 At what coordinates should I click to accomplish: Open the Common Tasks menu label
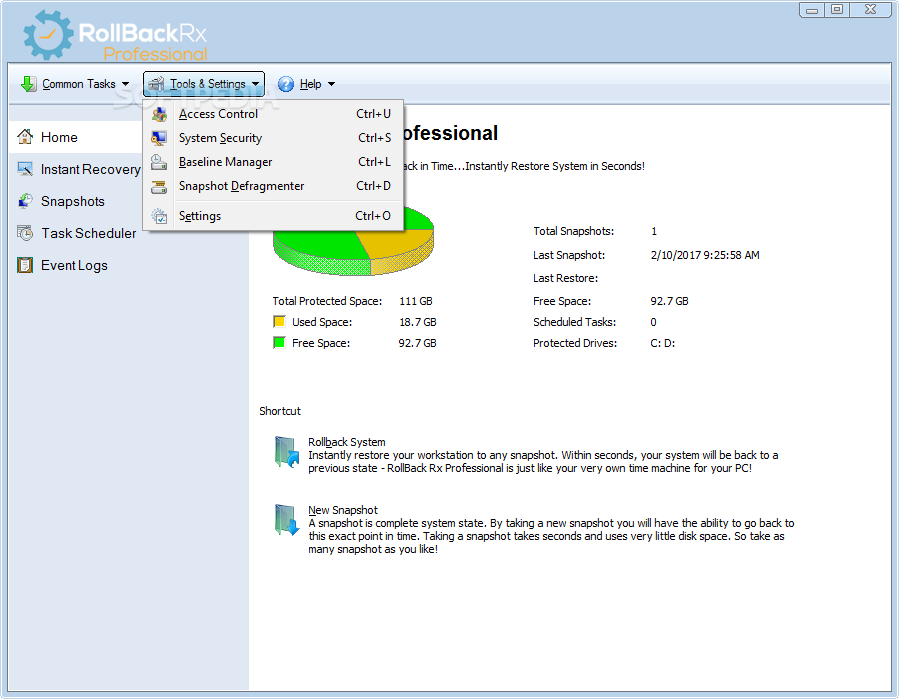(79, 84)
